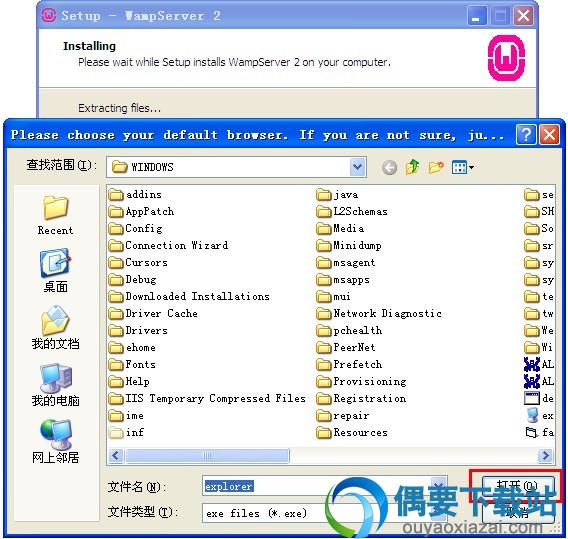Select 我的电脑 (My Computer) sidebar icon
This screenshot has width=568, height=539.
pos(55,385)
